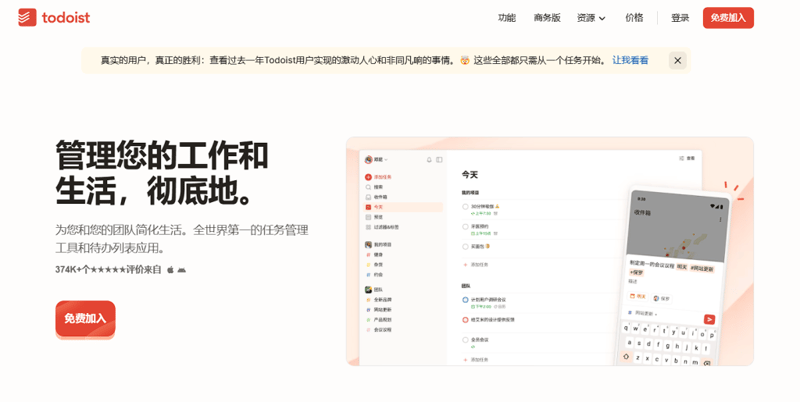Click the Apple App Store icon
The image size is (800, 402).
(170, 270)
